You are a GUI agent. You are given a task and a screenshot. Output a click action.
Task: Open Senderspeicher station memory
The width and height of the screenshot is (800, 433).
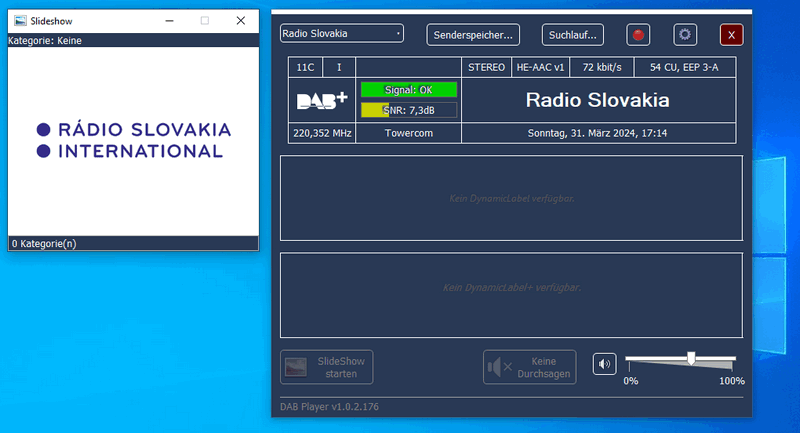click(x=473, y=35)
